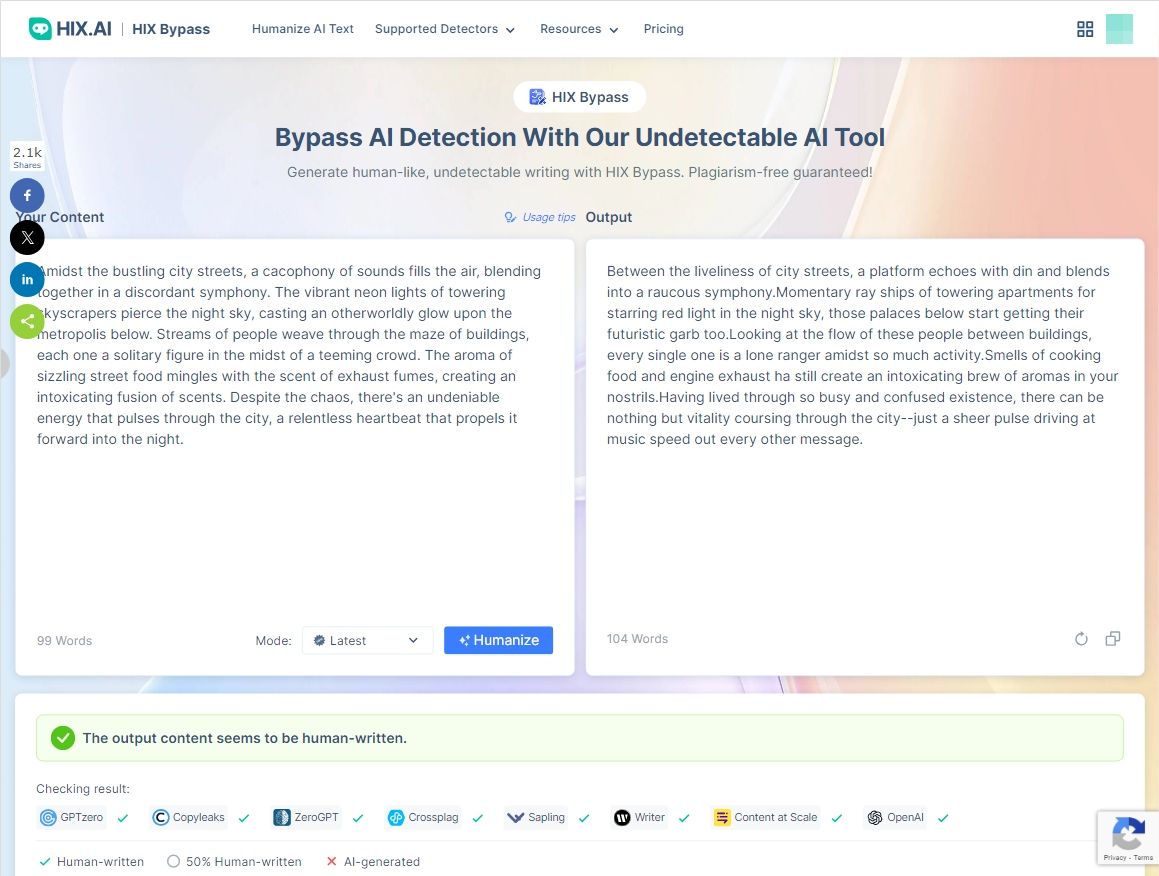Click the Sapling label
This screenshot has width=1159, height=876.
546,818
